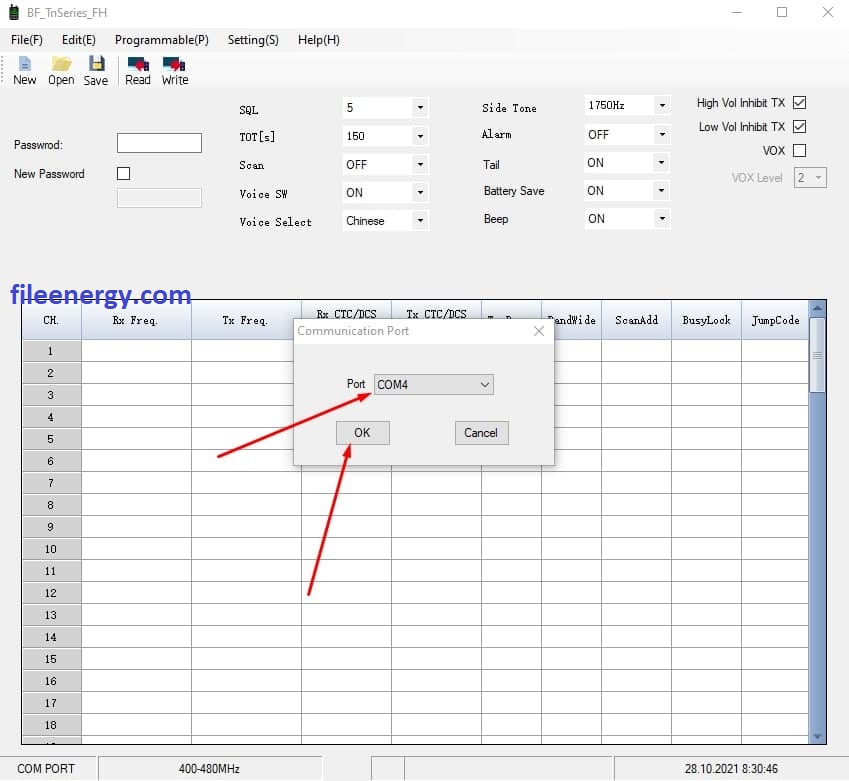Close the Communication Port dialog

tap(539, 331)
